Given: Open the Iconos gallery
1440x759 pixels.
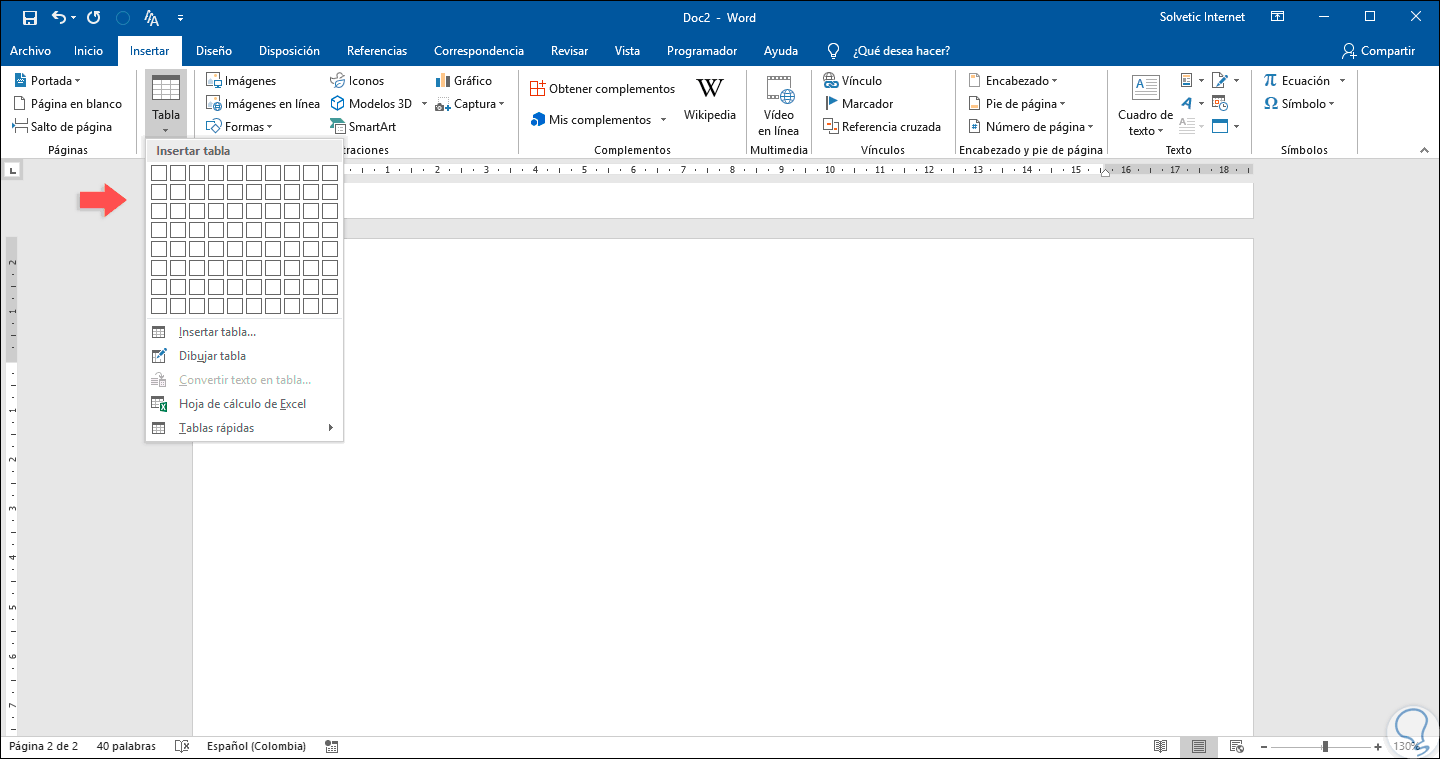Looking at the screenshot, I should tap(356, 81).
